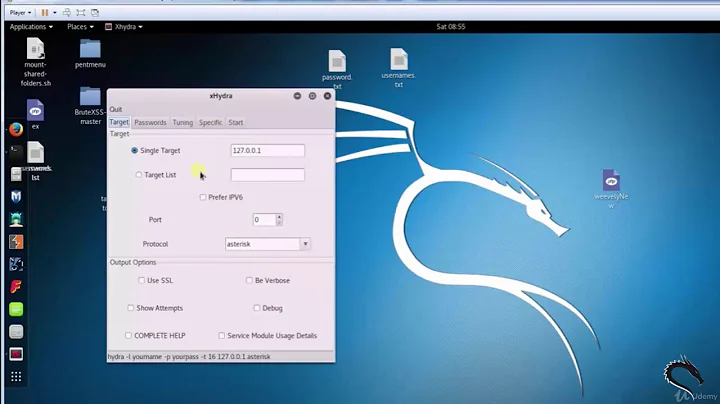
Task: Go to the Start tab
Action: click(236, 123)
